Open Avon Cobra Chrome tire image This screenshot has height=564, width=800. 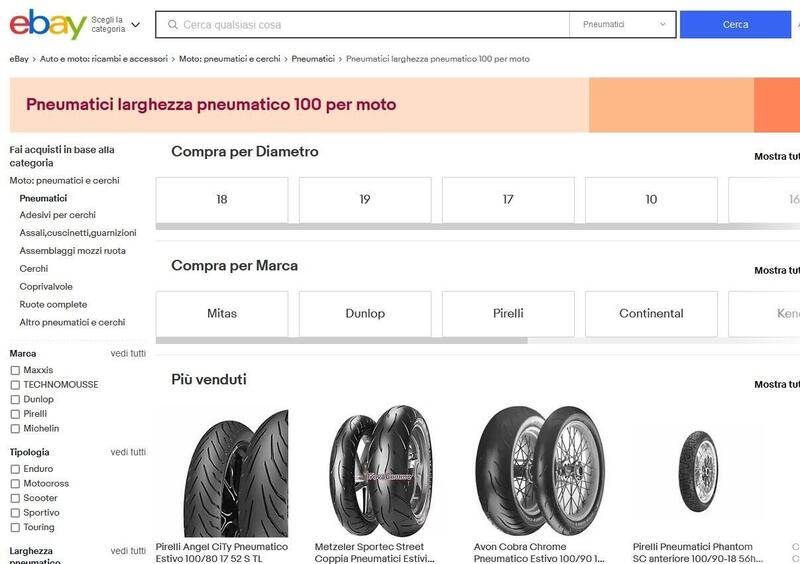point(540,472)
